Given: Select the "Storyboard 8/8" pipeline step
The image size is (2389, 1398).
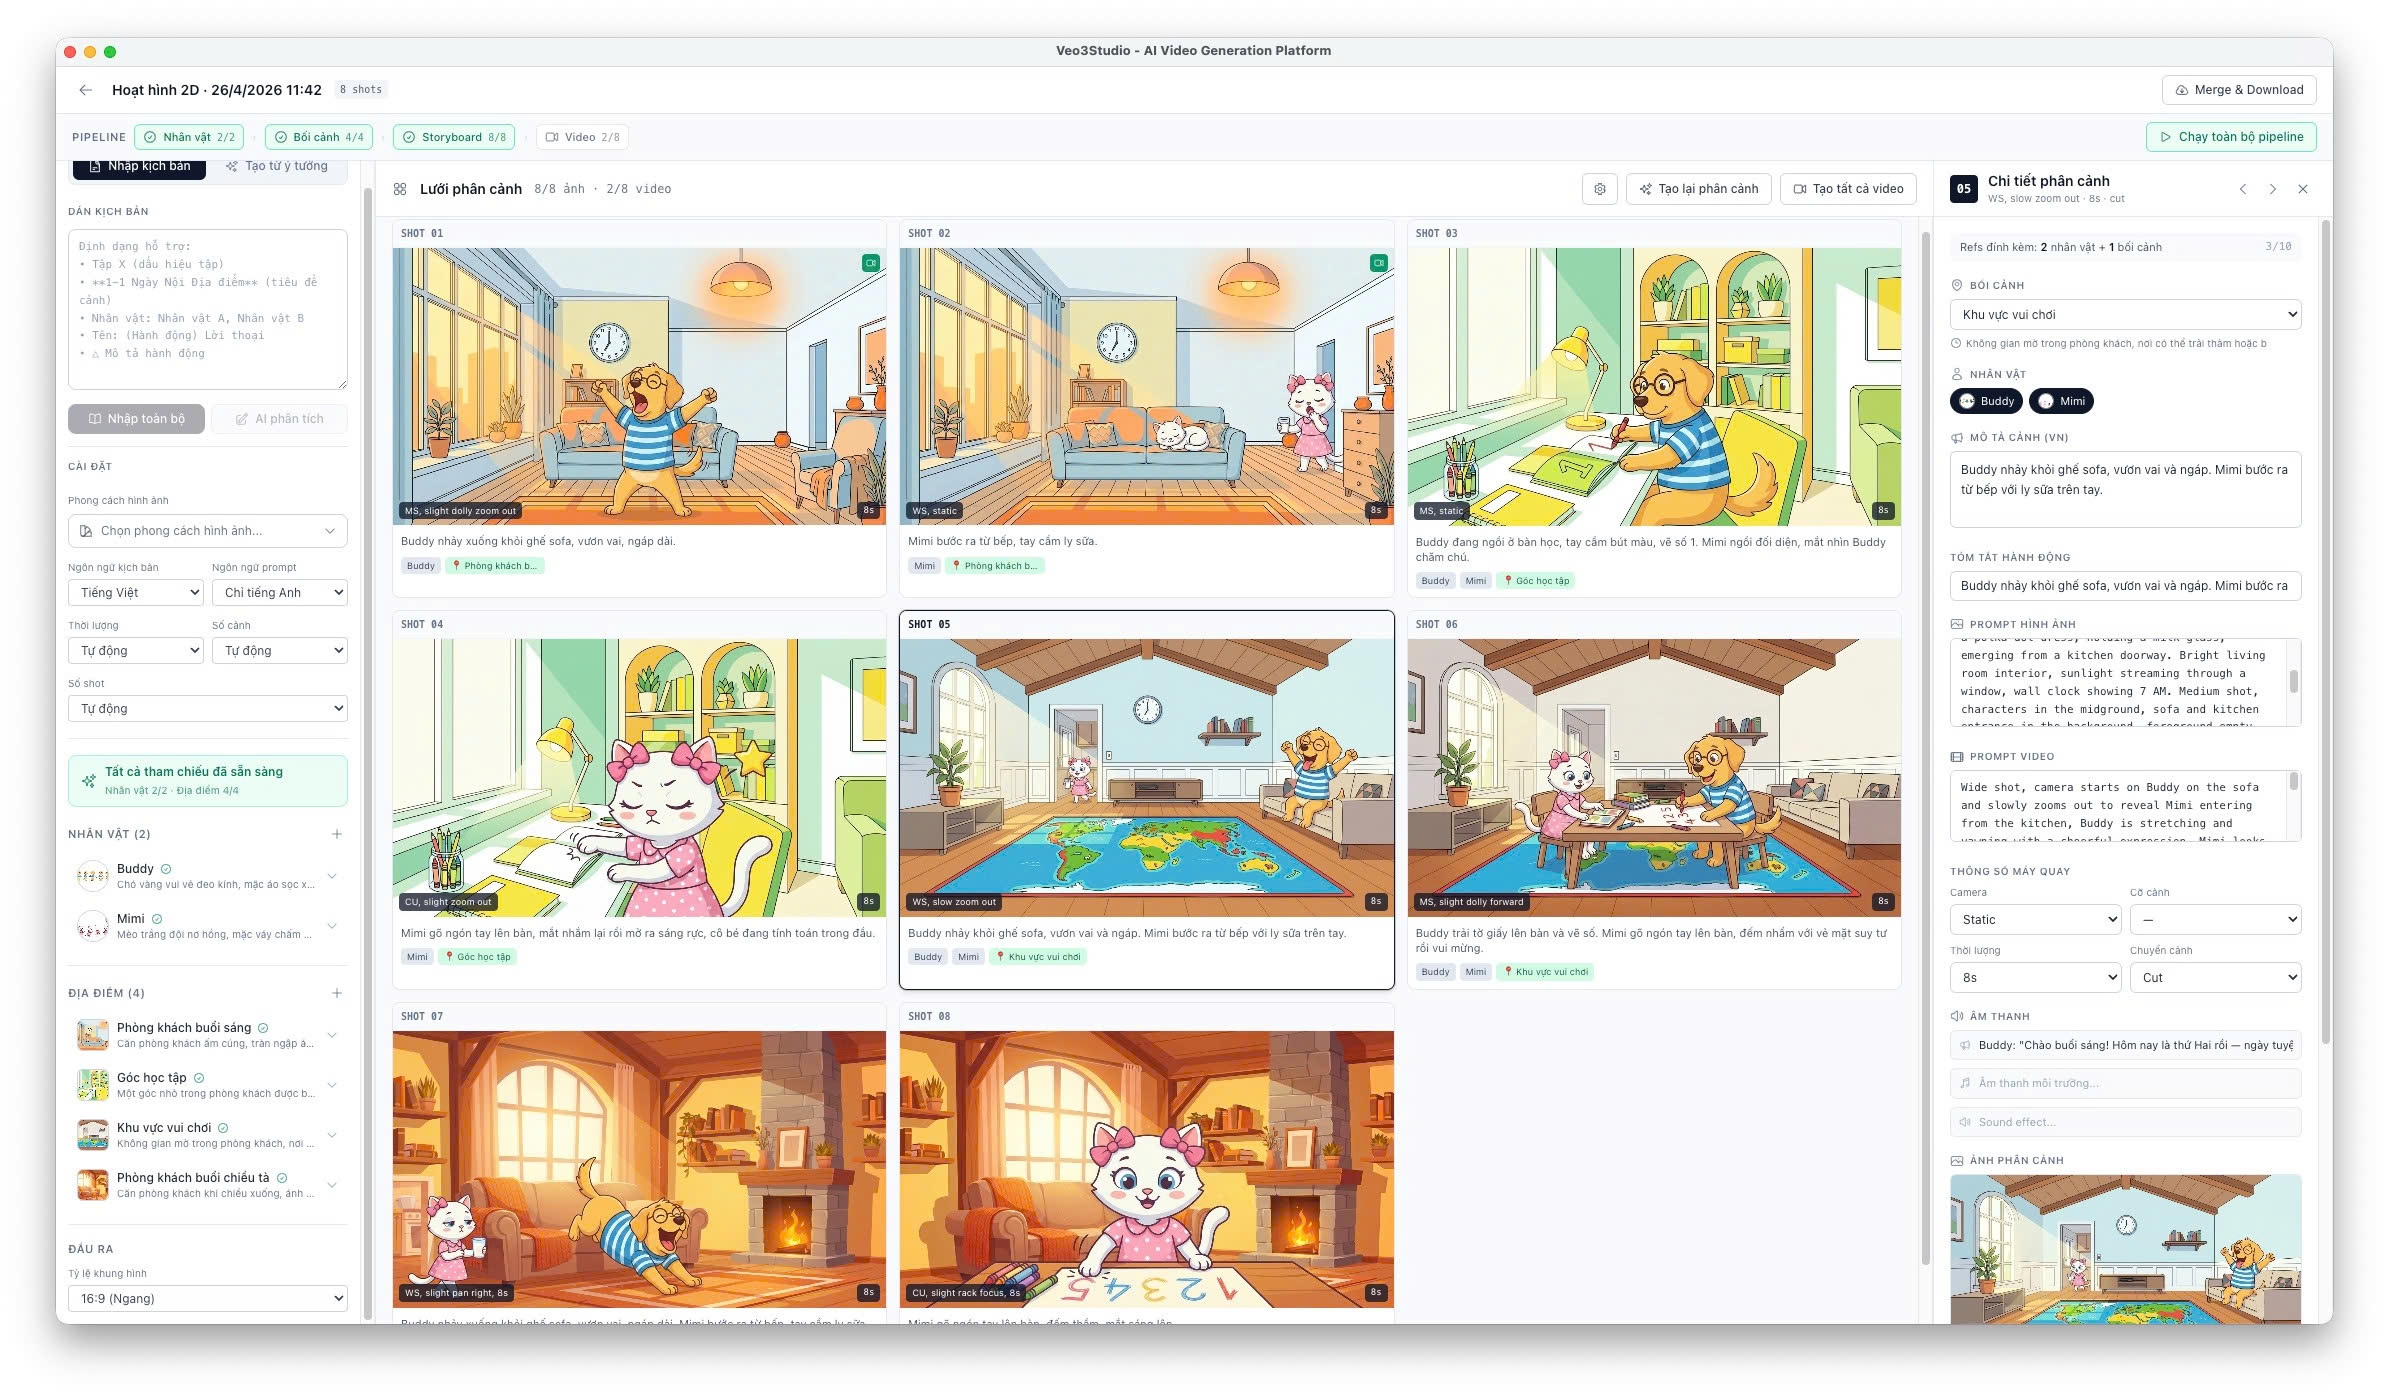Looking at the screenshot, I should point(453,137).
